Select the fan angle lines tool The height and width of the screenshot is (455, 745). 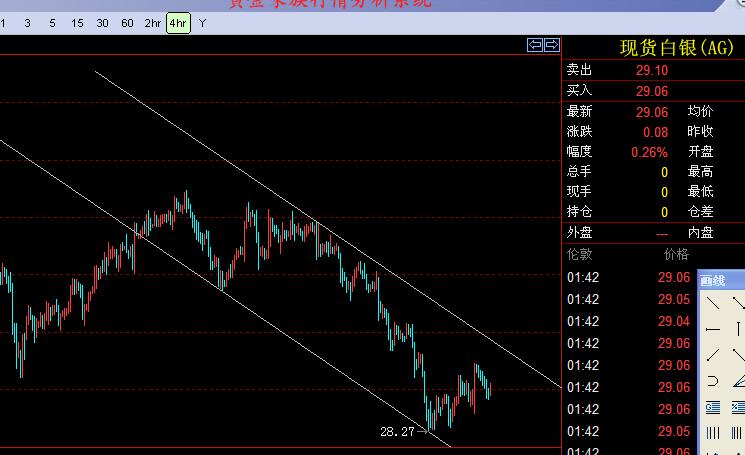(x=738, y=381)
